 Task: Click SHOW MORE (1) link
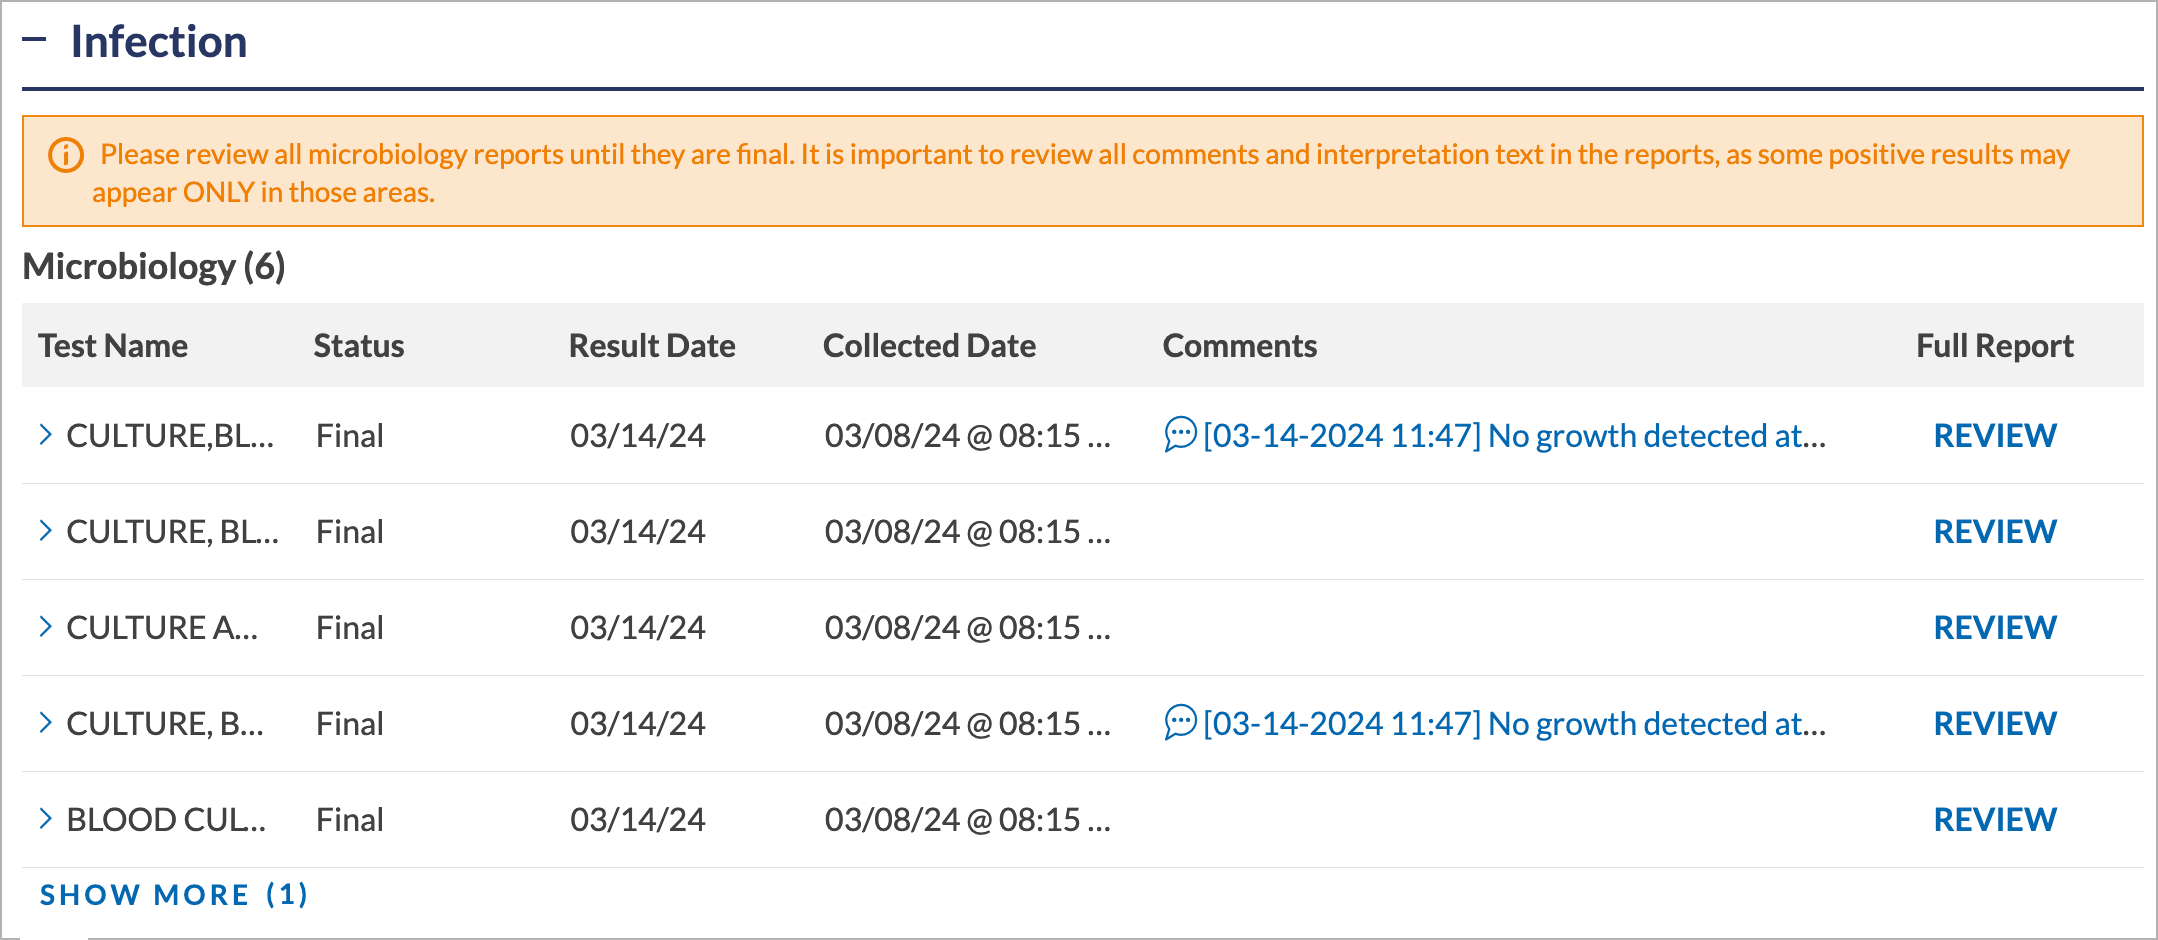tap(174, 895)
